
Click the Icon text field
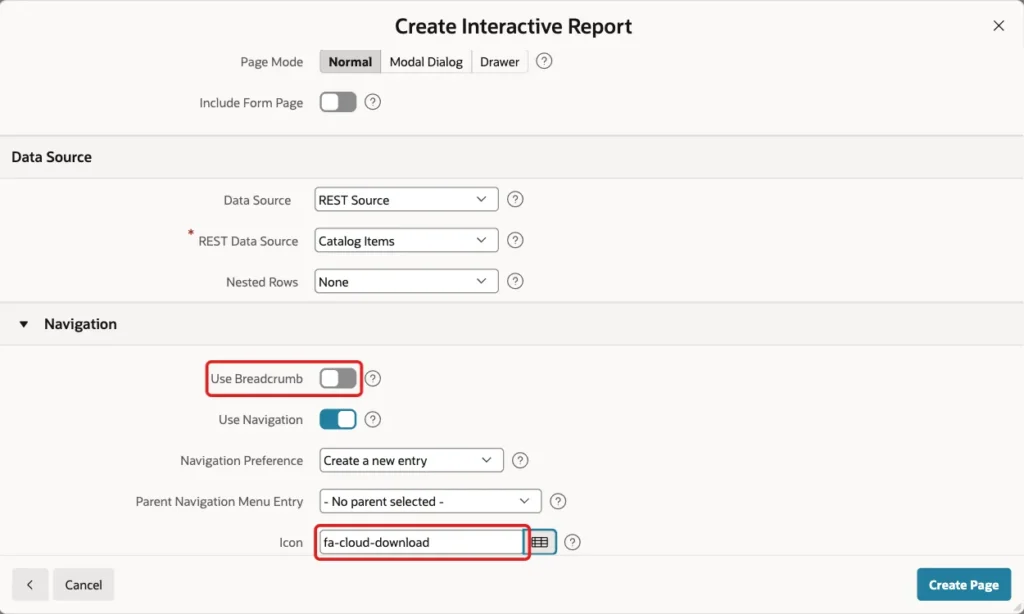(421, 542)
